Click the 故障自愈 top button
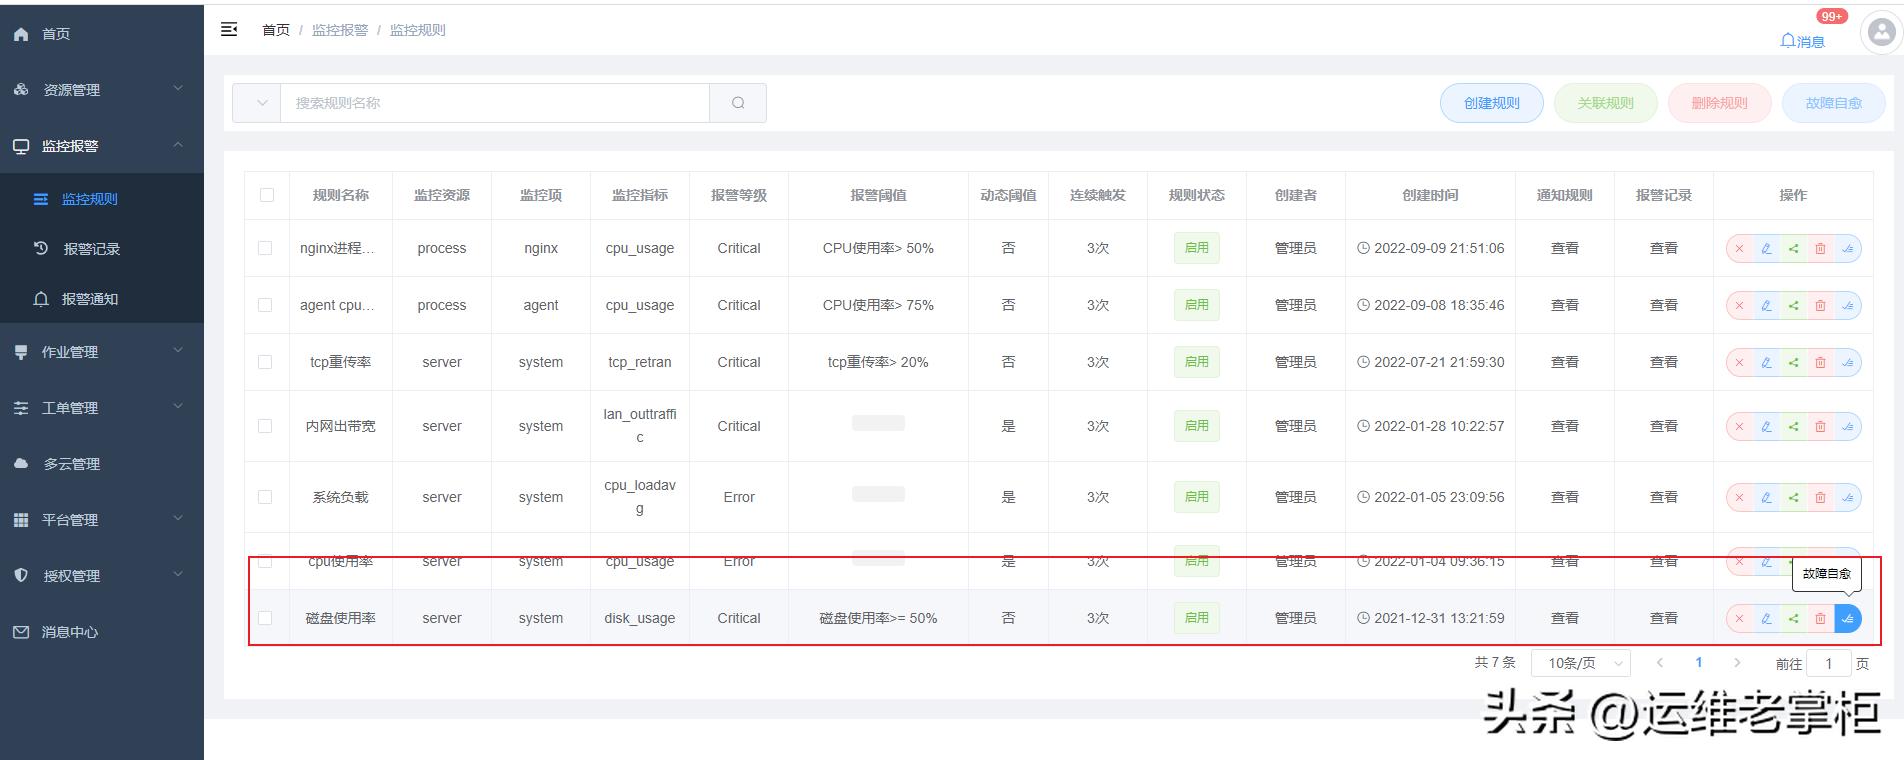Image resolution: width=1904 pixels, height=760 pixels. (1833, 103)
